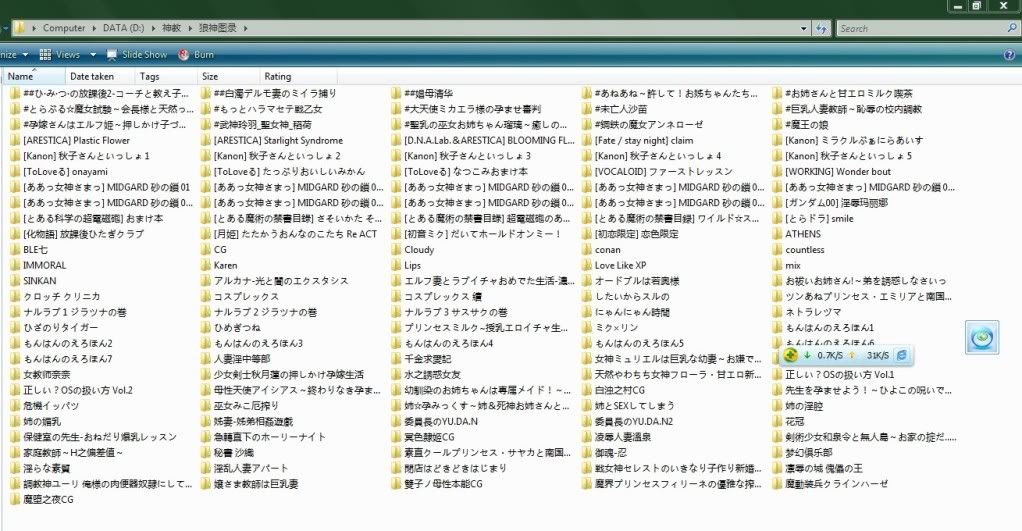The image size is (1022, 531).
Task: Select folder name にゃんにゃん時間
Action: click(632, 312)
